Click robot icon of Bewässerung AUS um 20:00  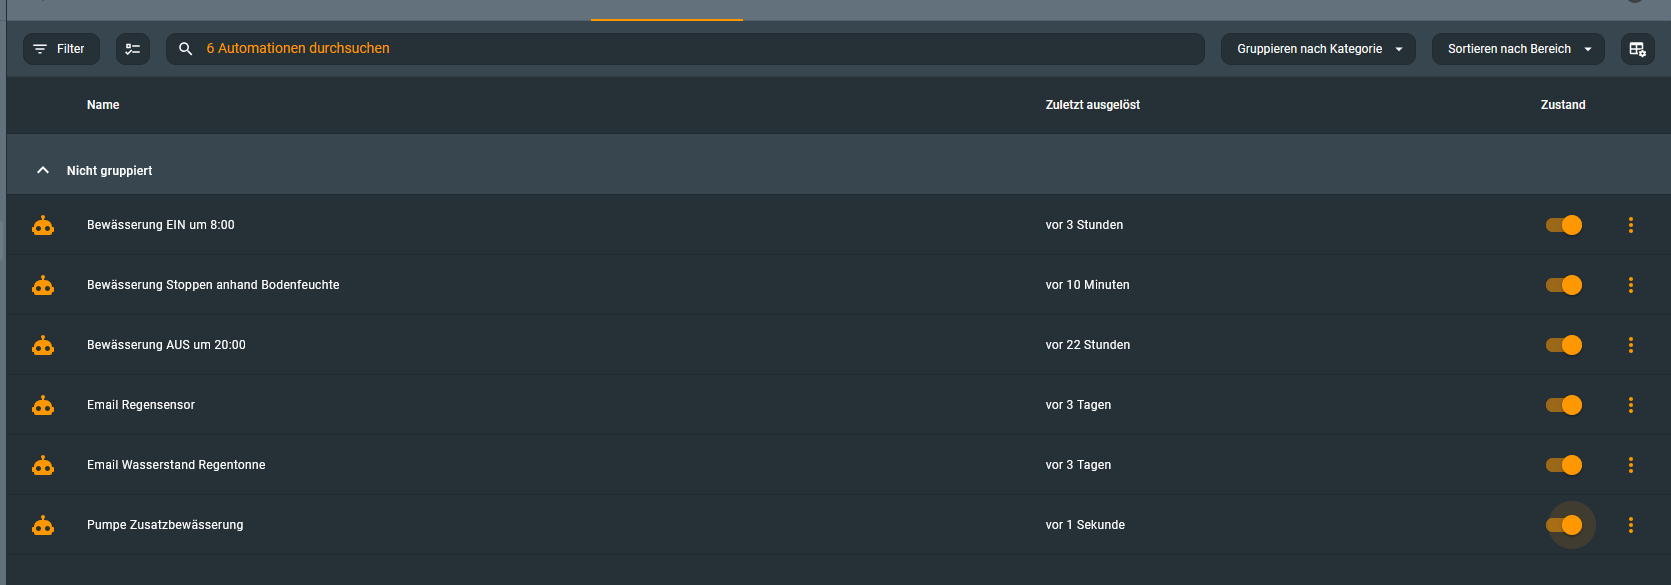pyautogui.click(x=43, y=345)
